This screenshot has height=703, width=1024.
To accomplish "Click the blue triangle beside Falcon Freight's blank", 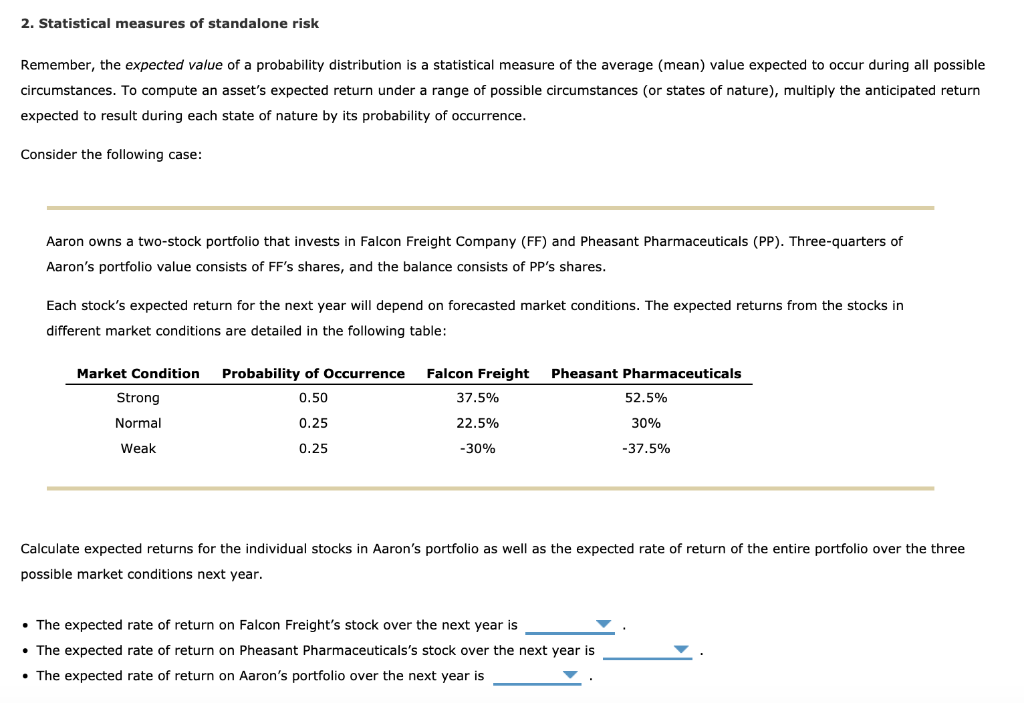I will pos(602,624).
